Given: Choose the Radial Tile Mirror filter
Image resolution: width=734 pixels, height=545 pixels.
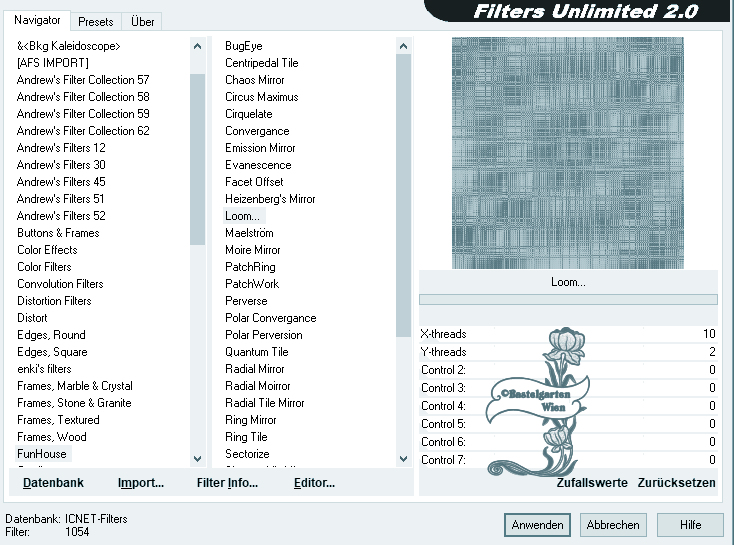Looking at the screenshot, I should point(264,403).
